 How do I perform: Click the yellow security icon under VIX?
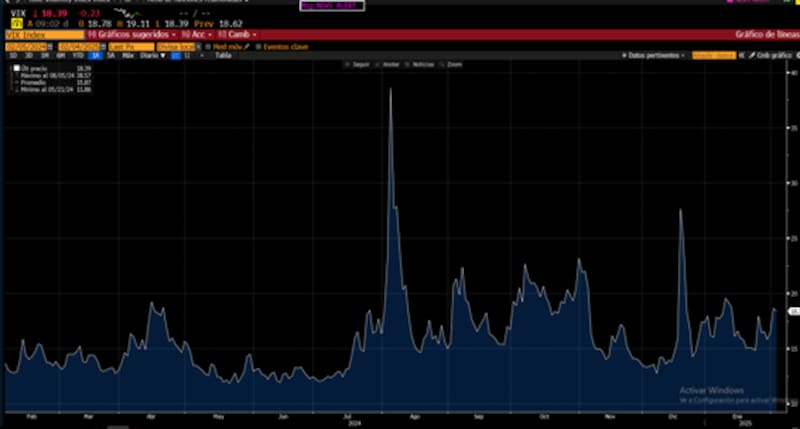pos(15,21)
